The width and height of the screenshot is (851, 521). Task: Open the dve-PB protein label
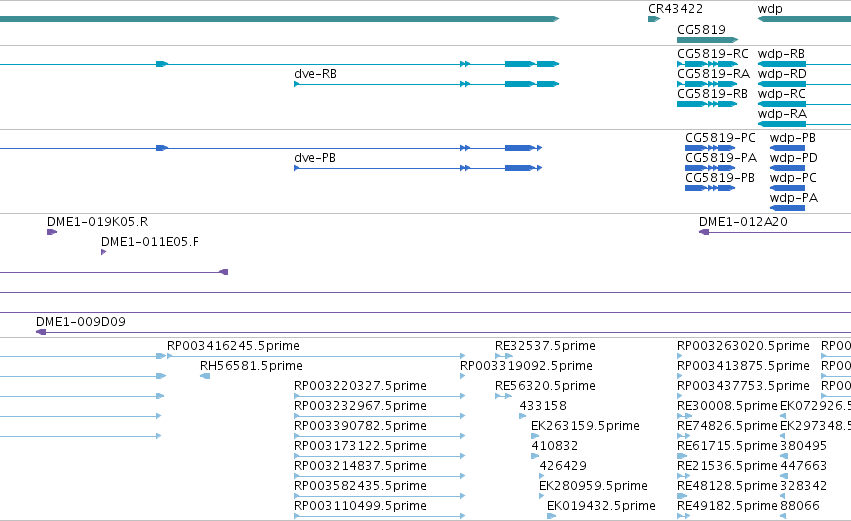[x=315, y=158]
